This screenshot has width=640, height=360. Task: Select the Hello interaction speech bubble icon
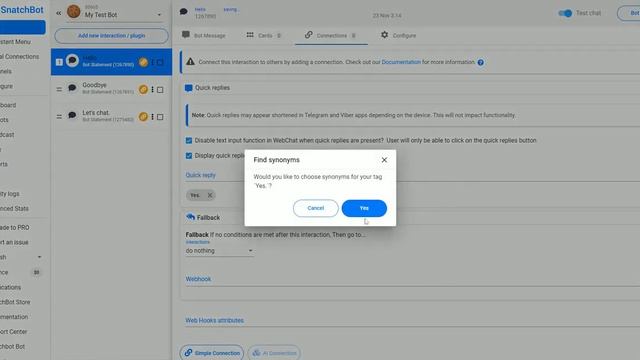(x=72, y=61)
